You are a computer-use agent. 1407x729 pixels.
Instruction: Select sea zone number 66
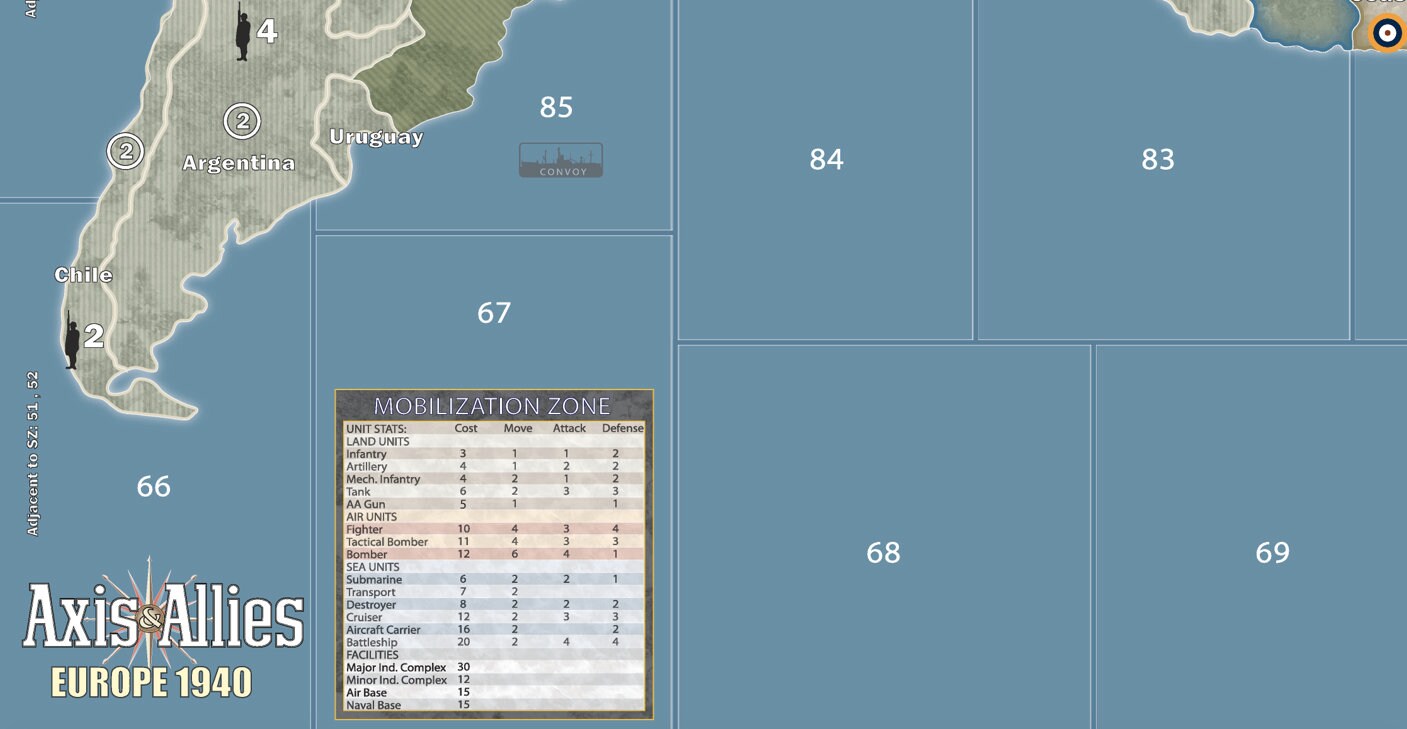[x=154, y=487]
